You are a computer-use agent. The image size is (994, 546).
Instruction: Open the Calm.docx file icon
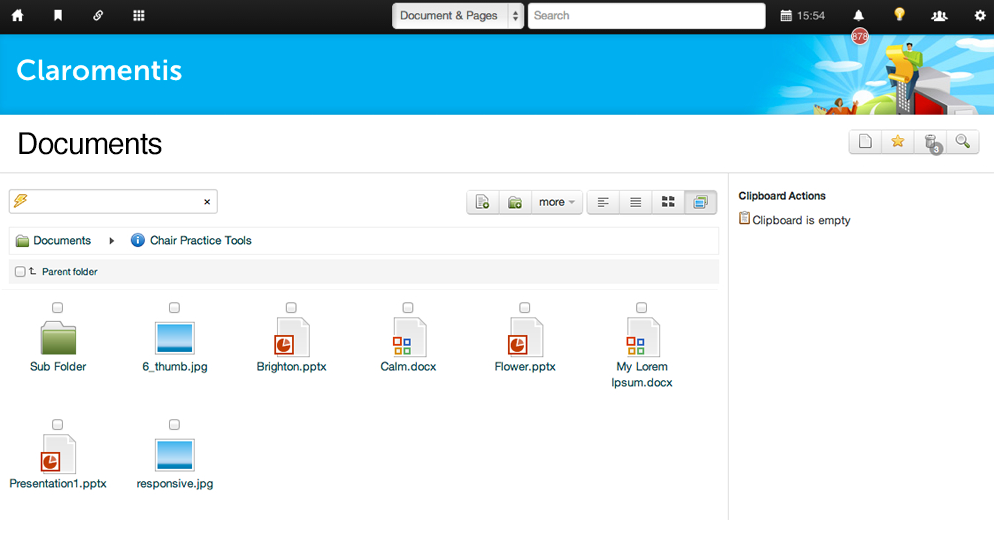pyautogui.click(x=408, y=337)
